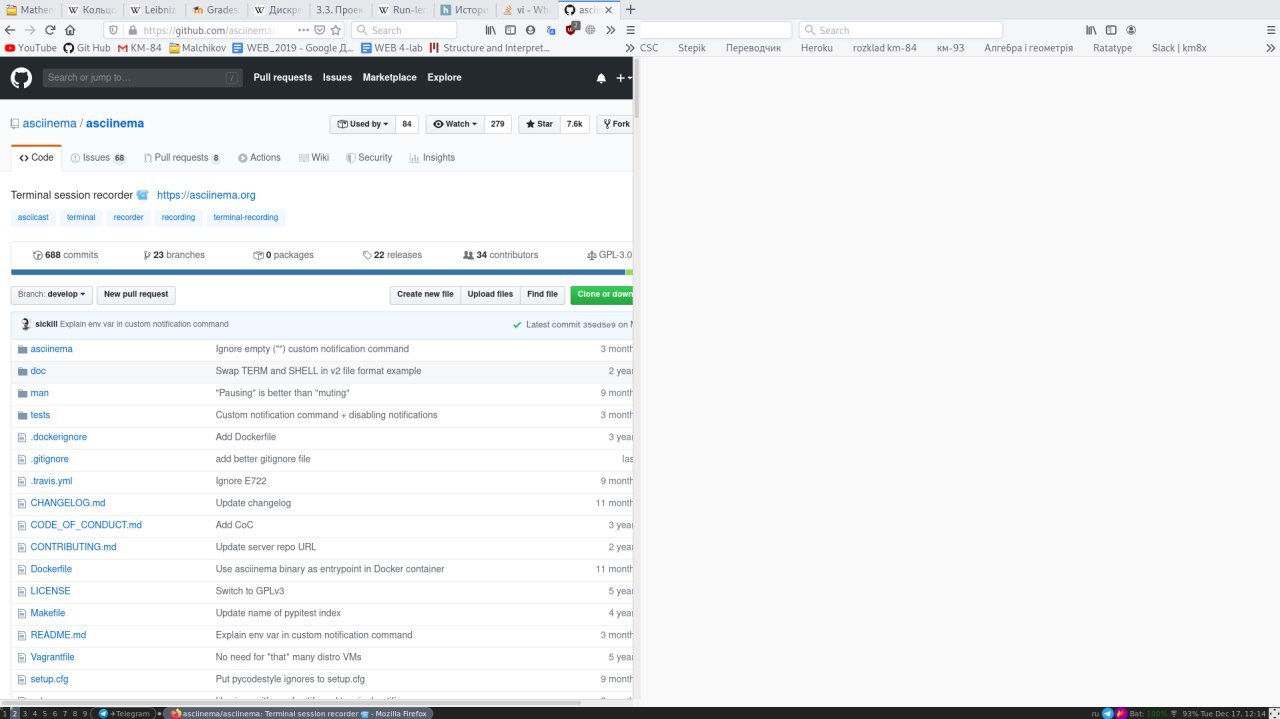Open the YouTube bookmark

(31, 47)
